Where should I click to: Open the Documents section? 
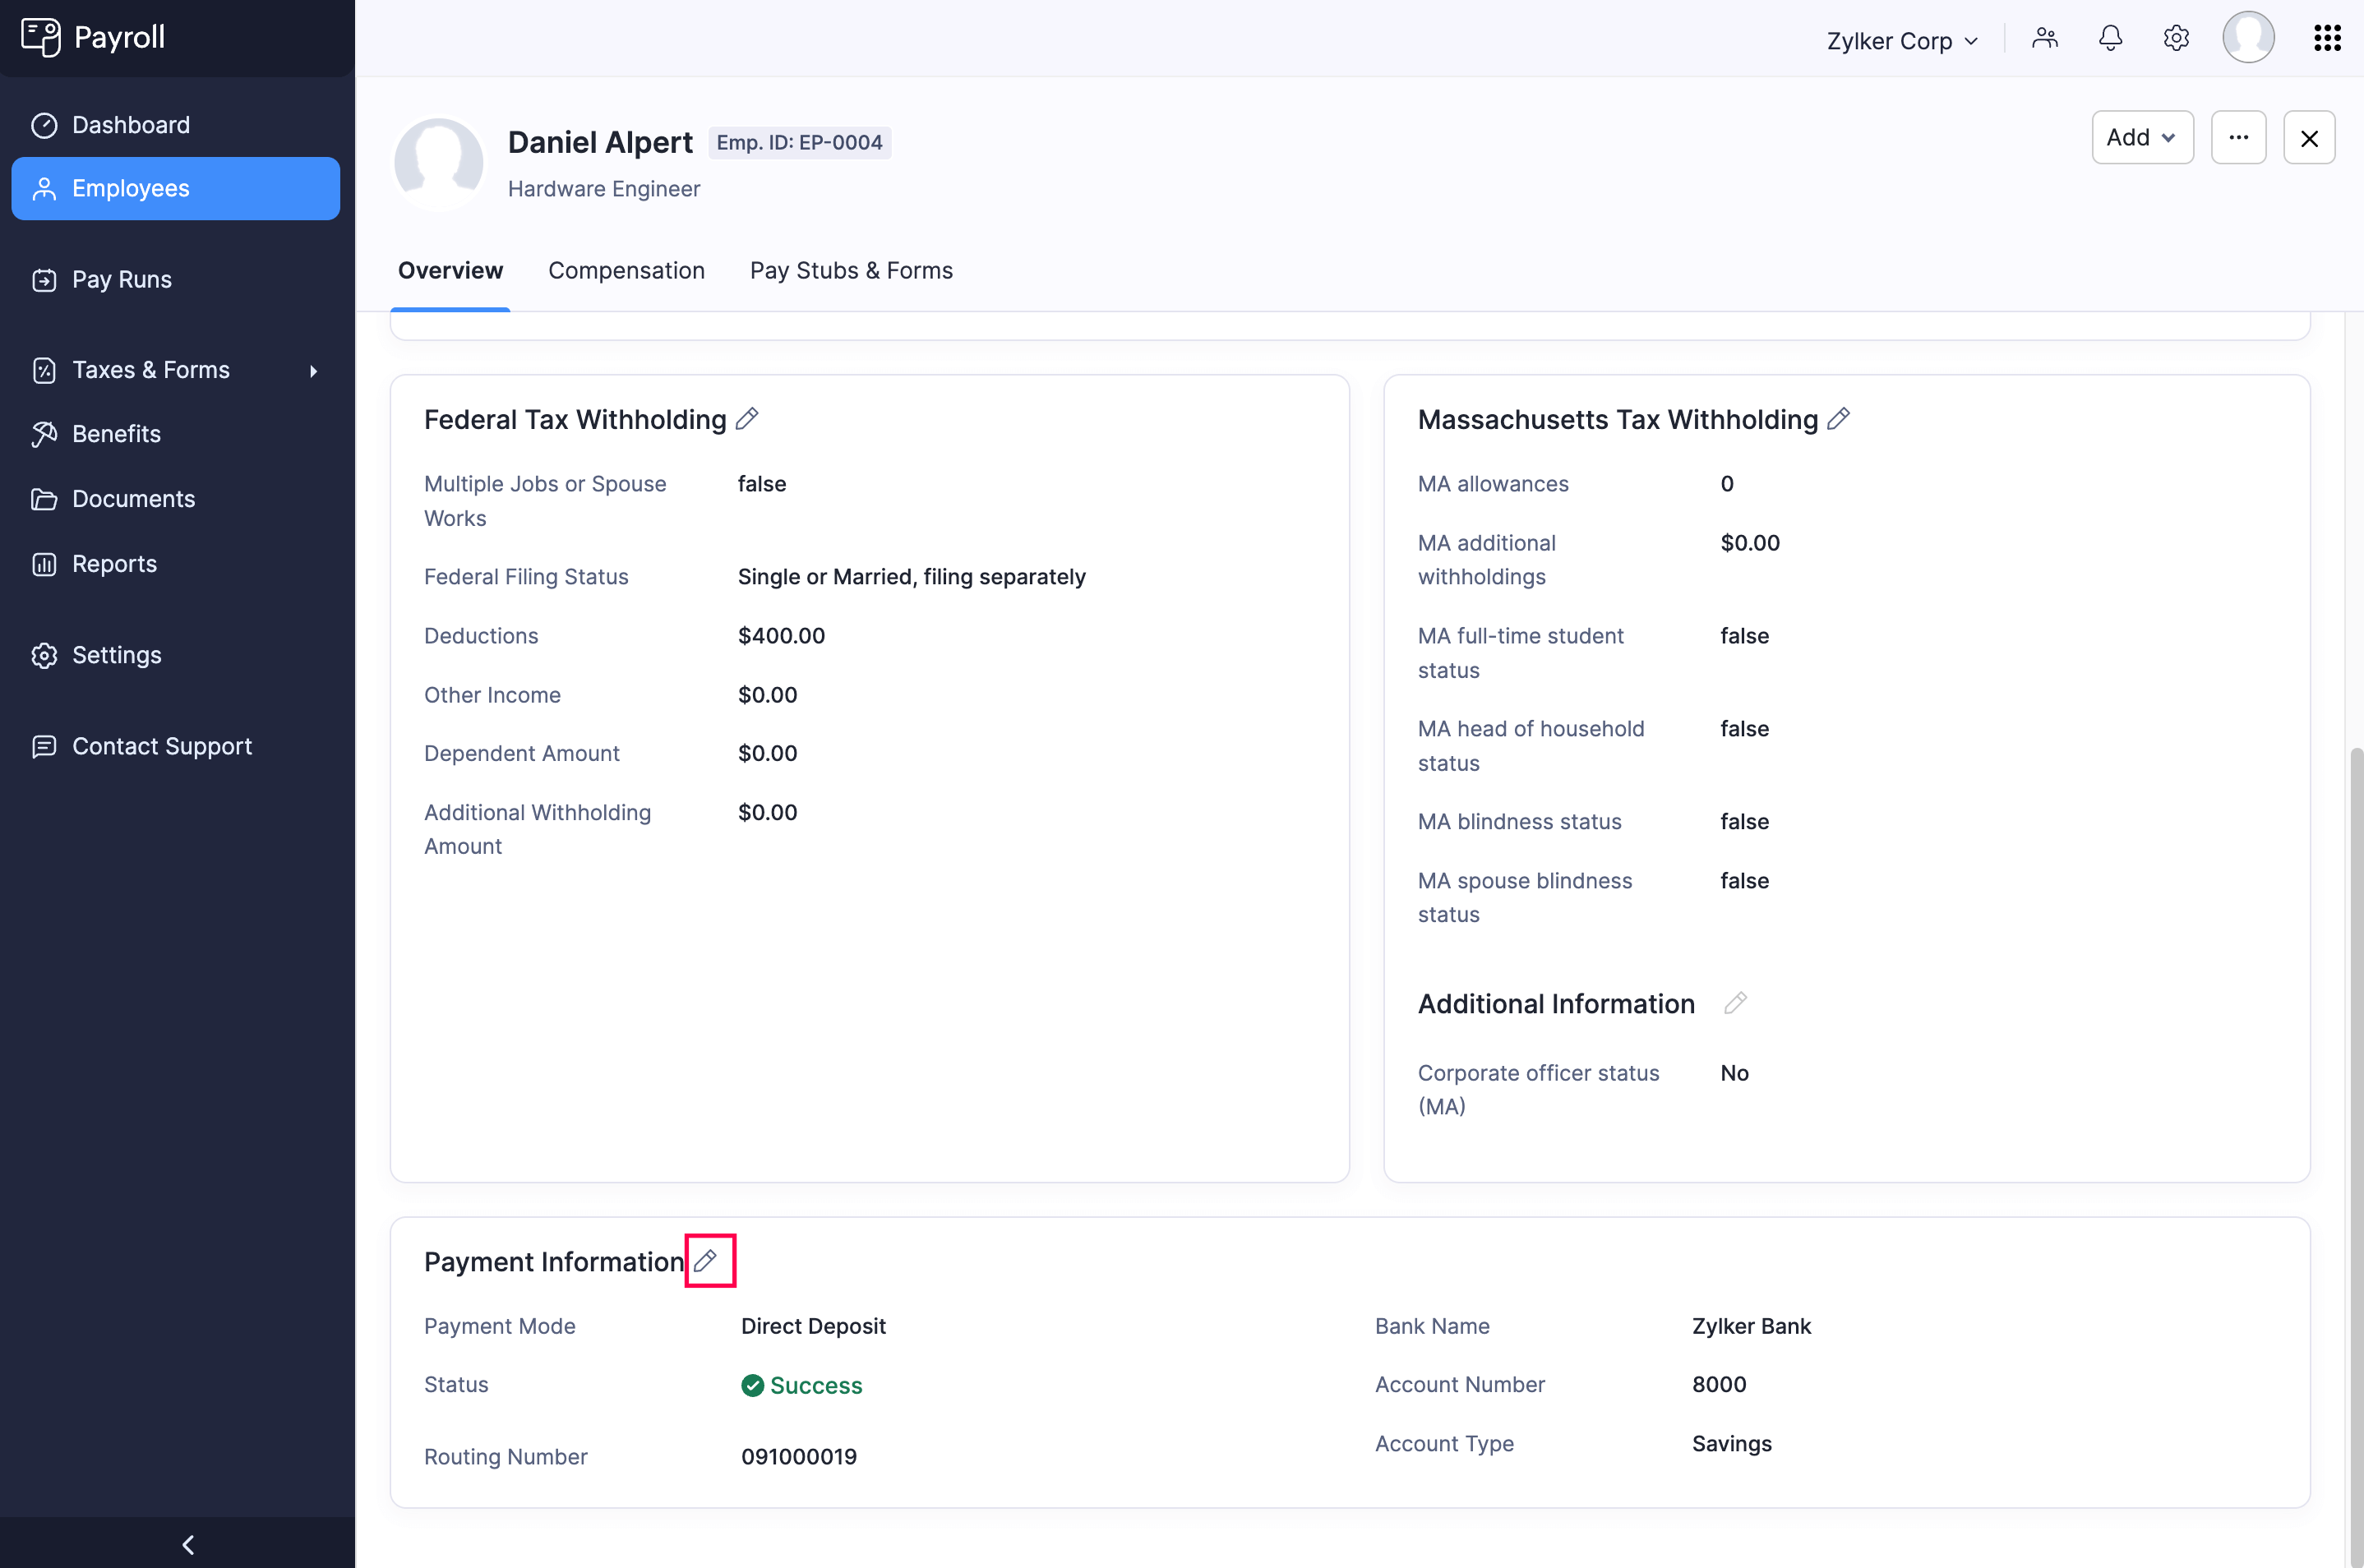pyautogui.click(x=133, y=498)
